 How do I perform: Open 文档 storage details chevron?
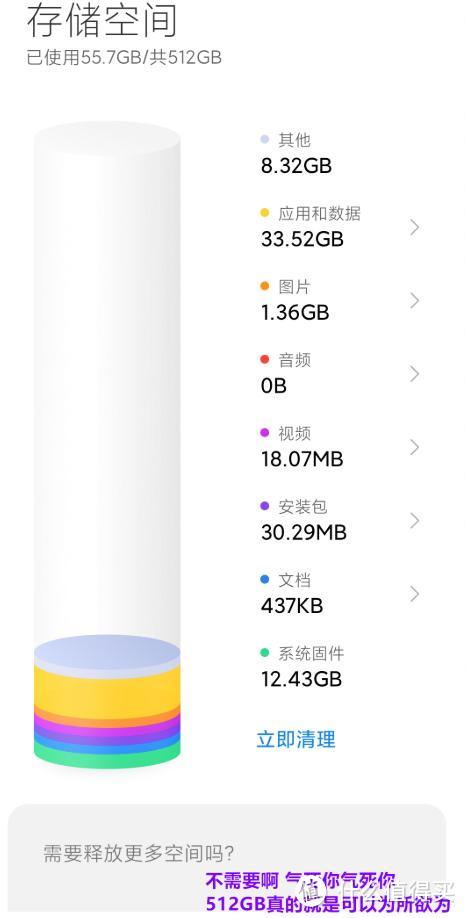pyautogui.click(x=415, y=594)
